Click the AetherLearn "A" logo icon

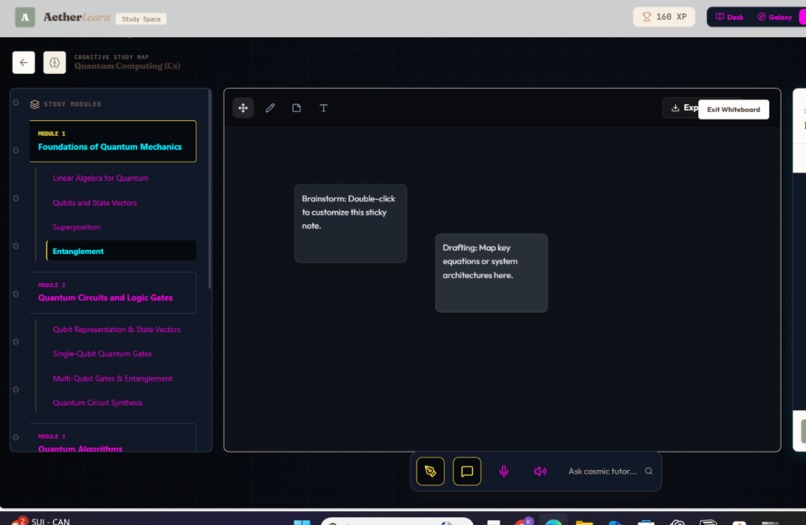(x=25, y=17)
